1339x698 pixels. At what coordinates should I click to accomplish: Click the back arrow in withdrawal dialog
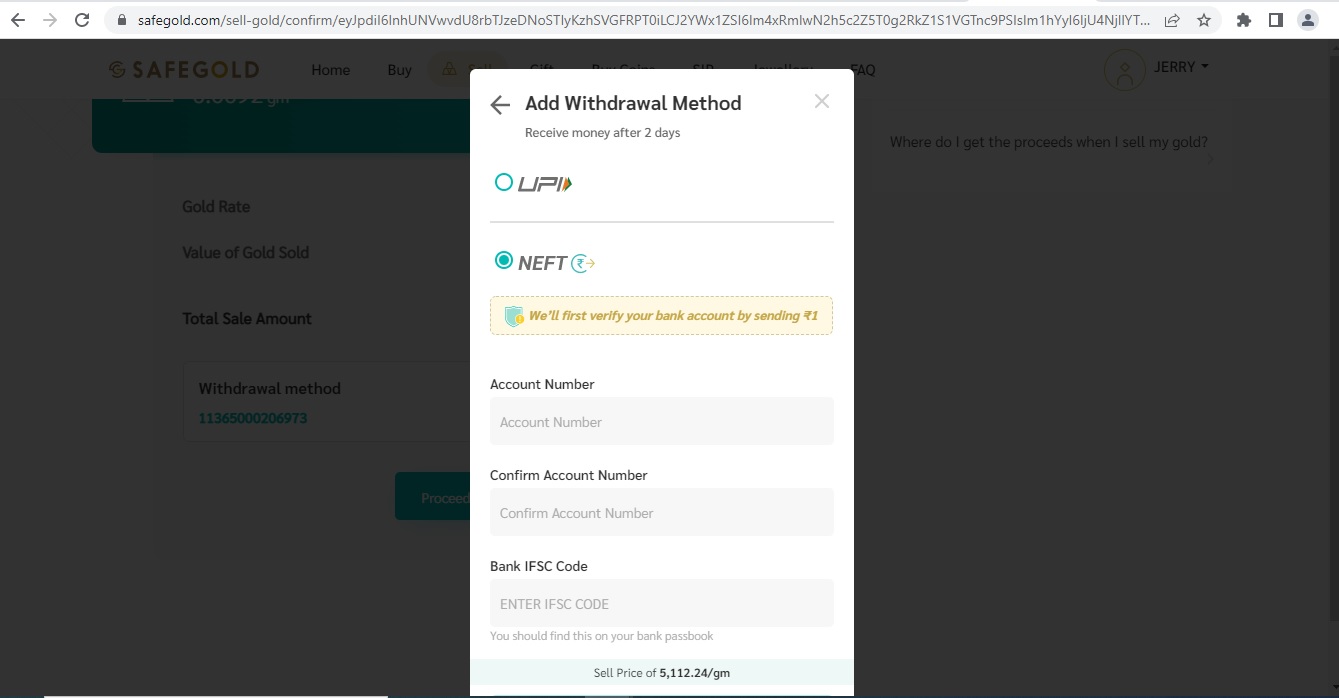click(500, 105)
